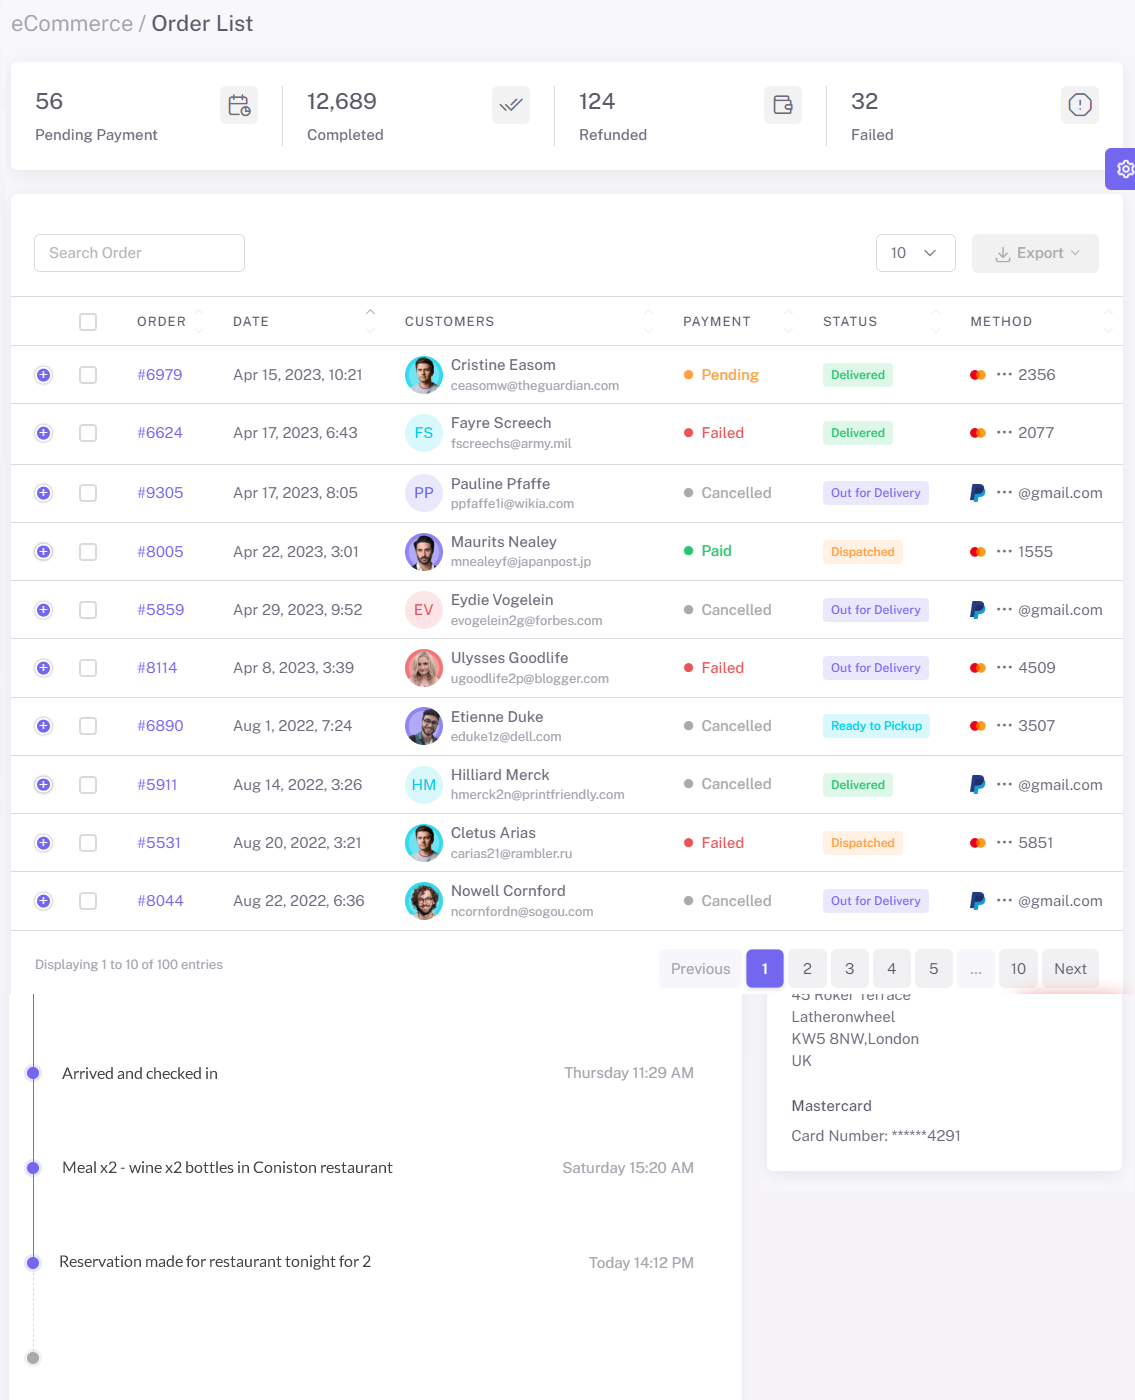Screen dimensions: 1135x1400
Task: Click the Search Order input field
Action: pos(140,253)
